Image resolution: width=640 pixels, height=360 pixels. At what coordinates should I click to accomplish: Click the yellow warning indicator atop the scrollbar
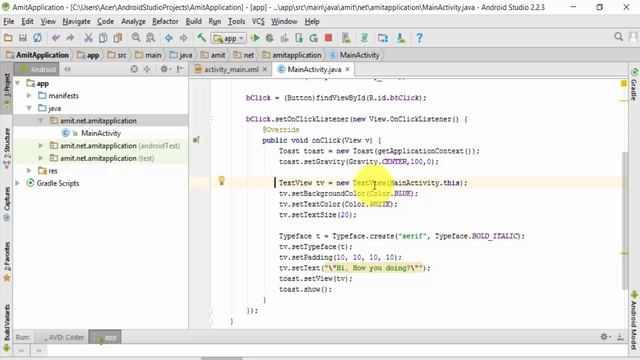624,83
